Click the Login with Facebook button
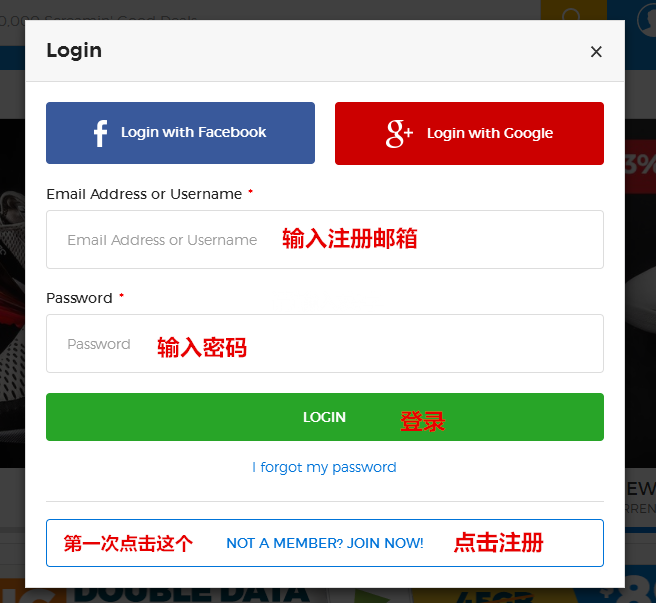656x603 pixels. 180,133
